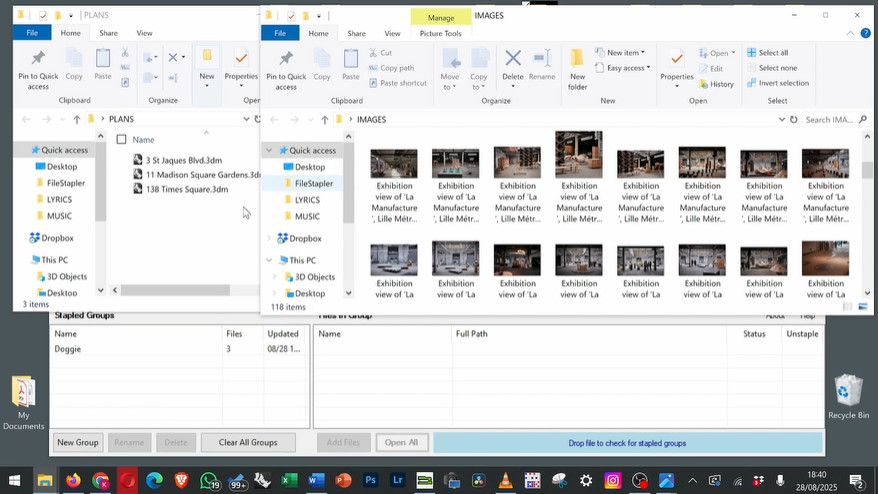Expand Dropbox in IMAGES navigation pane
This screenshot has width=878, height=494.
(269, 239)
